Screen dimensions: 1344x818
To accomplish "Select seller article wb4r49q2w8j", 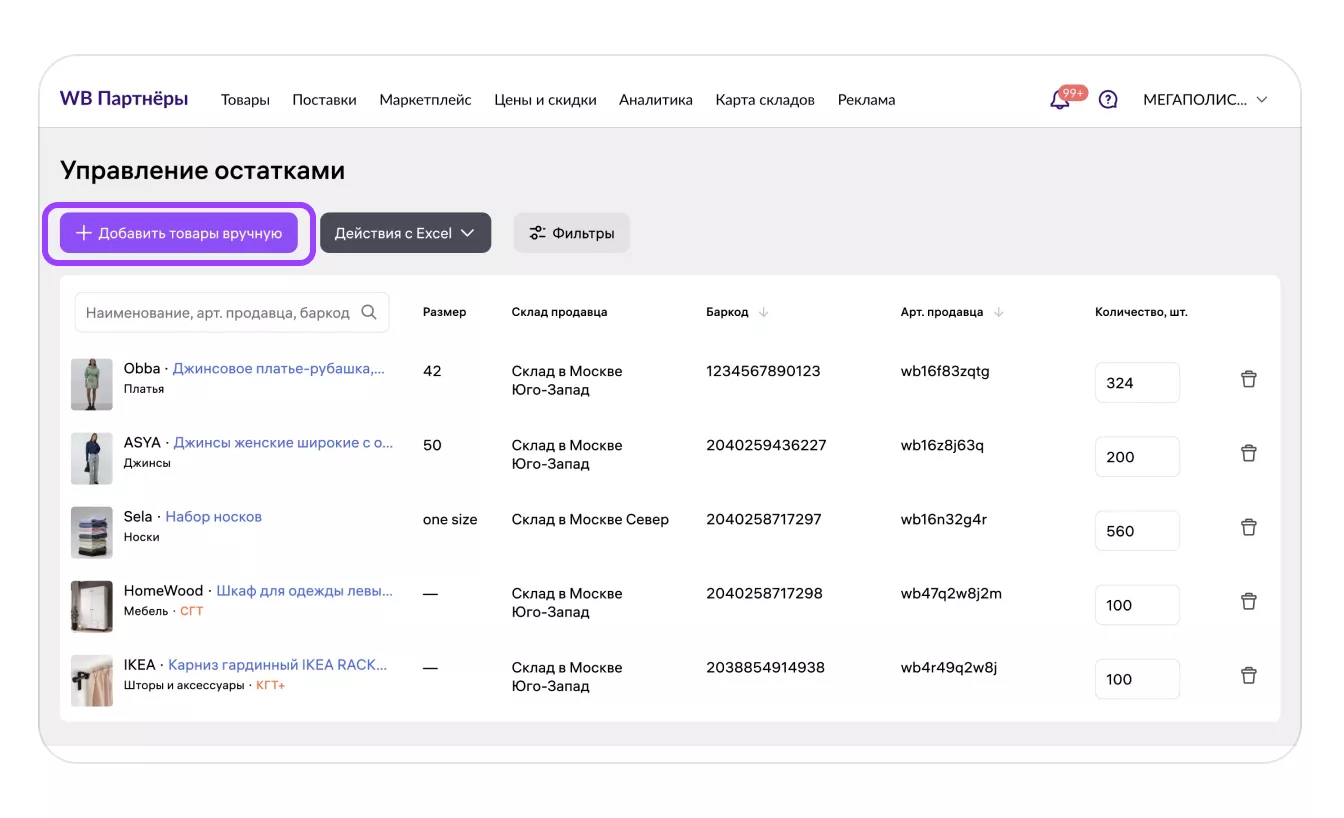I will [949, 667].
